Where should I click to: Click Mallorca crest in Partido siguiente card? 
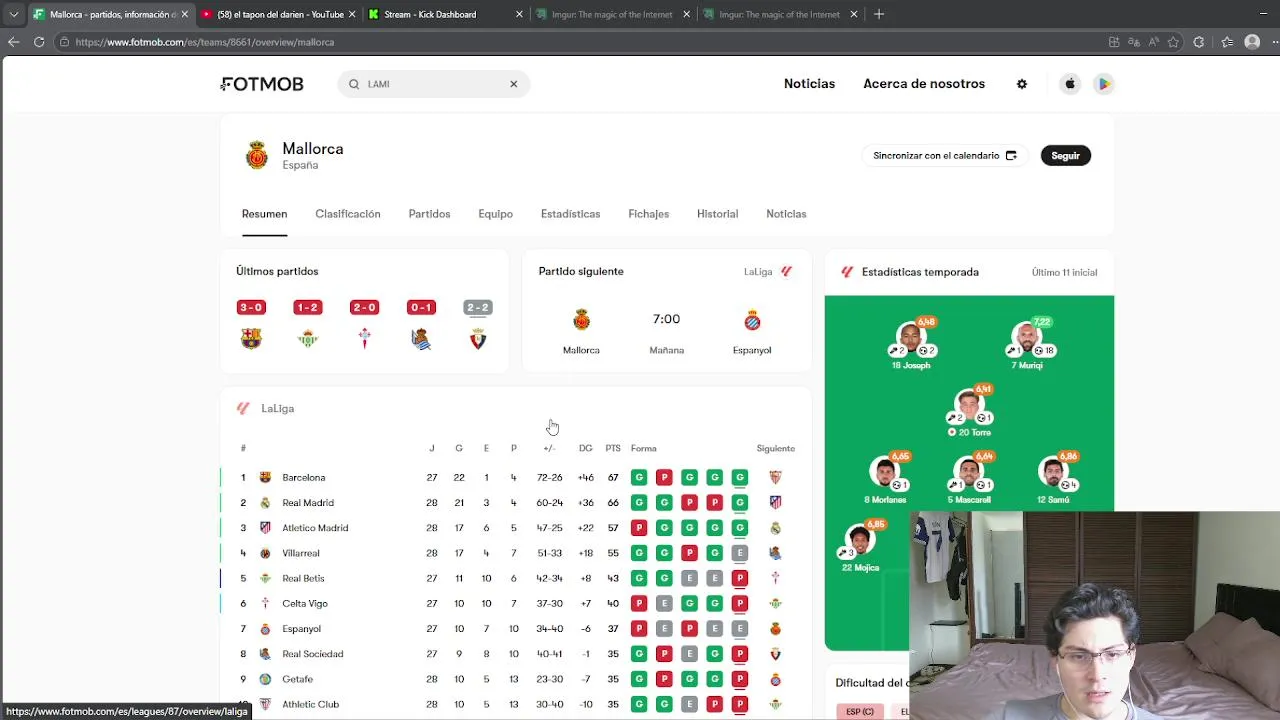point(581,320)
